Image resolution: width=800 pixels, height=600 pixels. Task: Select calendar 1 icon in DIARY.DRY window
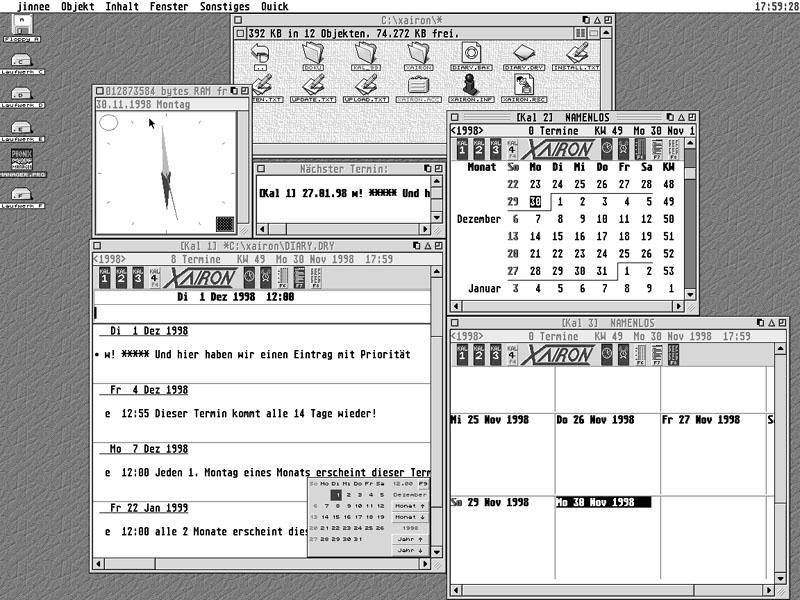(104, 277)
